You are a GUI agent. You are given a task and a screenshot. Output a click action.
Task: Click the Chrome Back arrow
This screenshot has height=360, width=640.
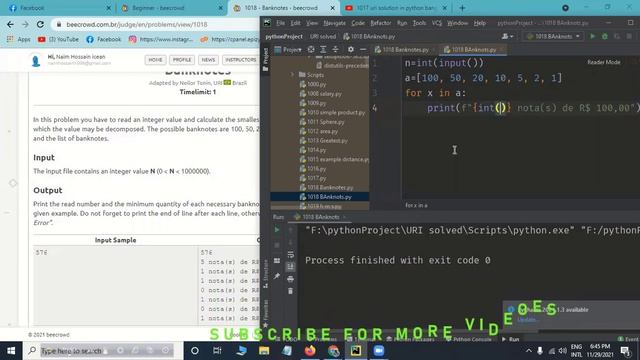[x=10, y=24]
